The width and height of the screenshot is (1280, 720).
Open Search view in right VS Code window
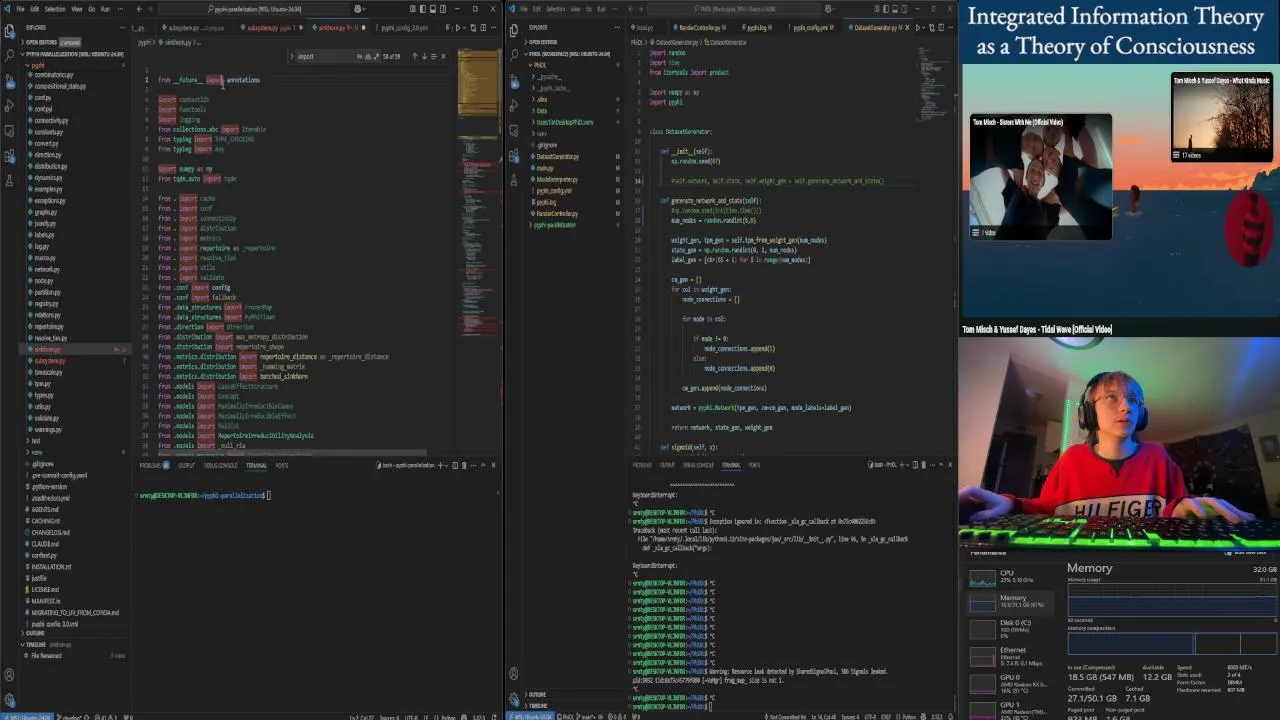click(513, 55)
